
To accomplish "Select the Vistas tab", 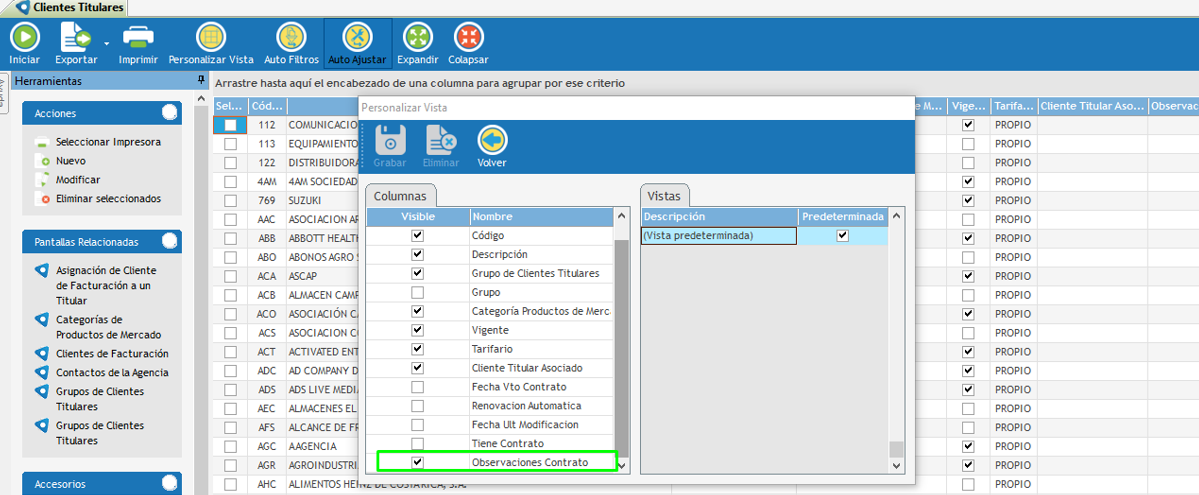I will 664,196.
